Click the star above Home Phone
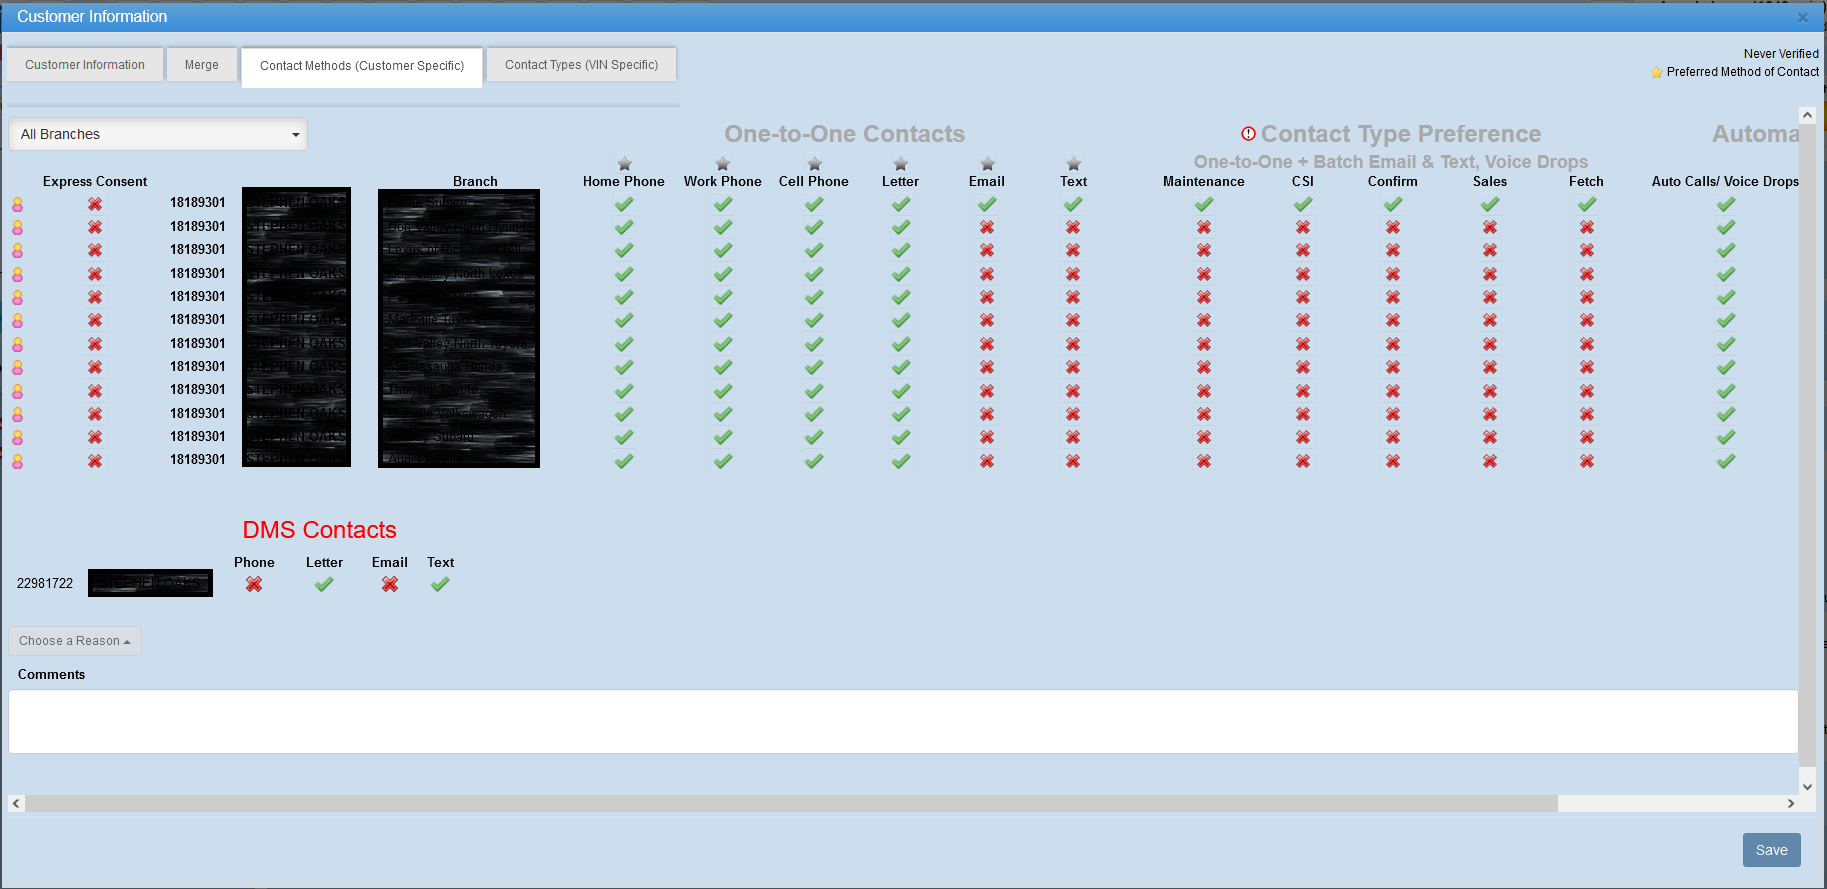1827x889 pixels. [x=624, y=164]
